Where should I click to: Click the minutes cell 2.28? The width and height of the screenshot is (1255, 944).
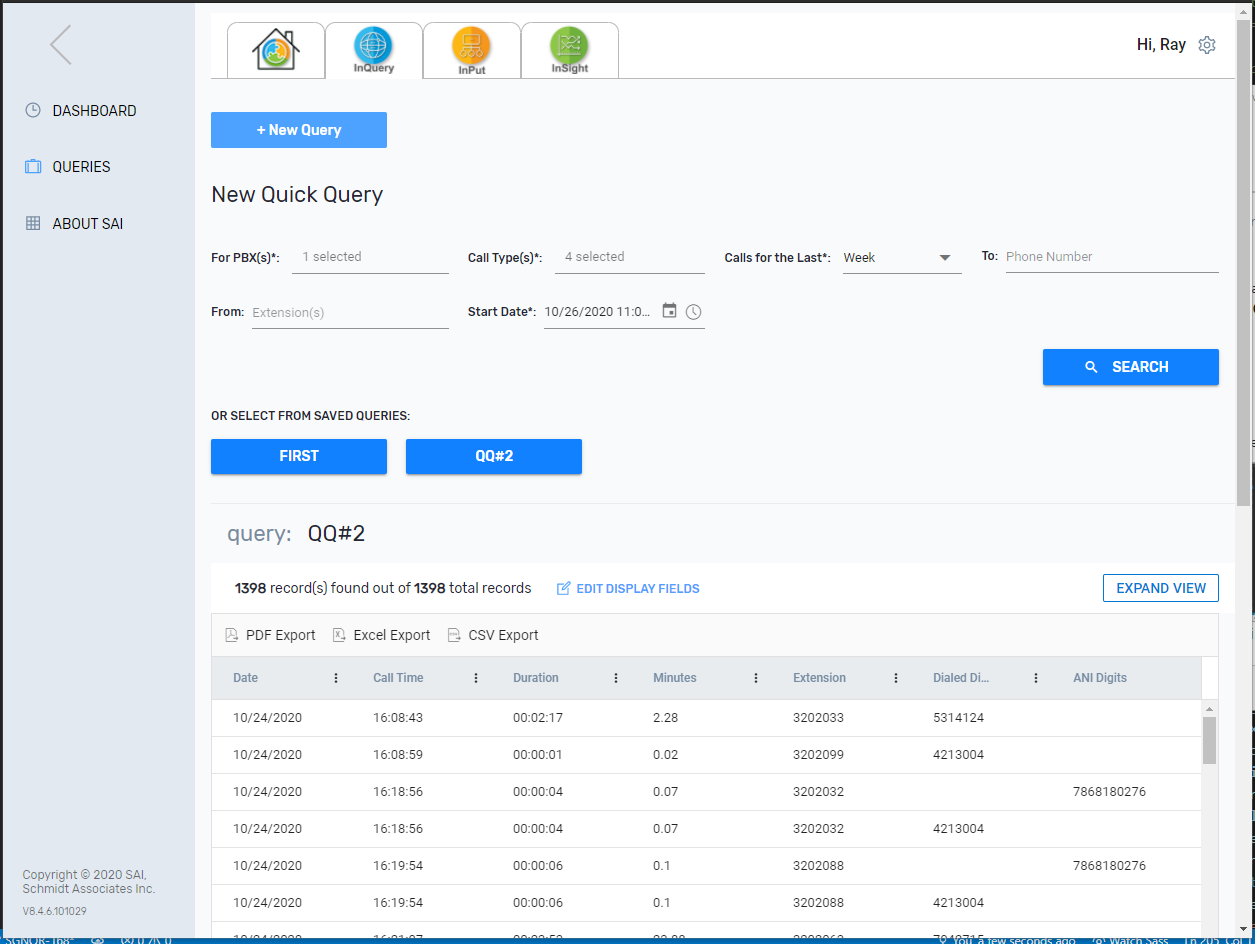pos(666,718)
